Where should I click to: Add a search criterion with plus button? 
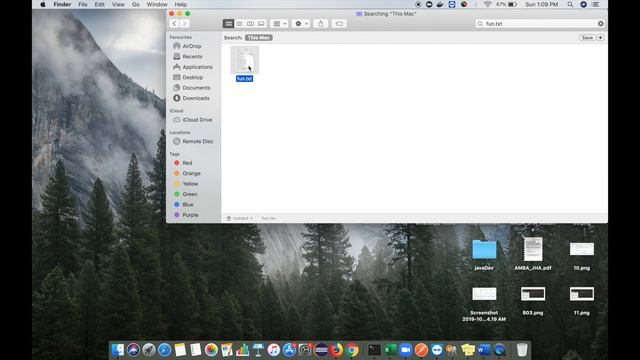pyautogui.click(x=600, y=38)
